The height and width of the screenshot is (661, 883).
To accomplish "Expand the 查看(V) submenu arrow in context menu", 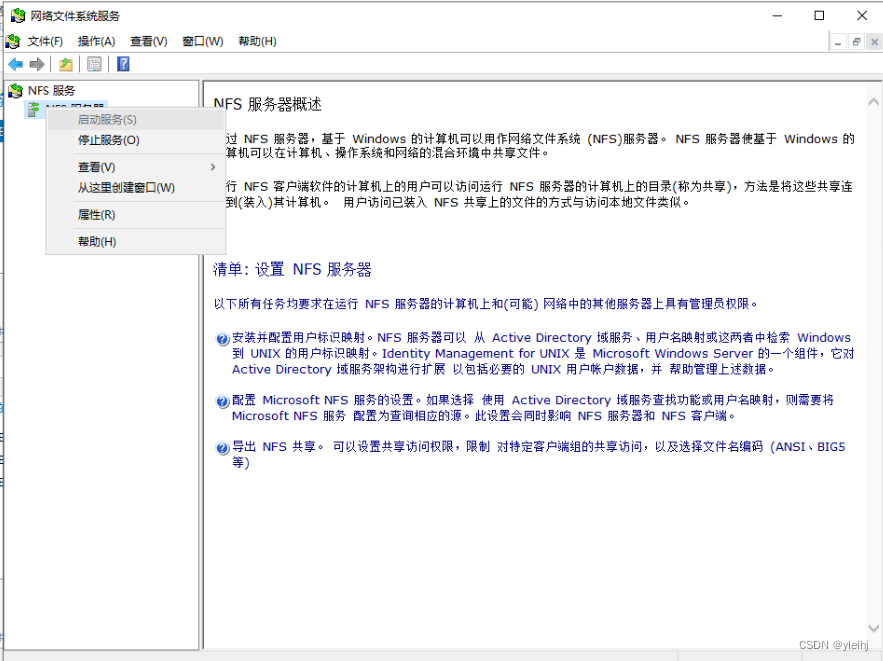I will point(212,167).
